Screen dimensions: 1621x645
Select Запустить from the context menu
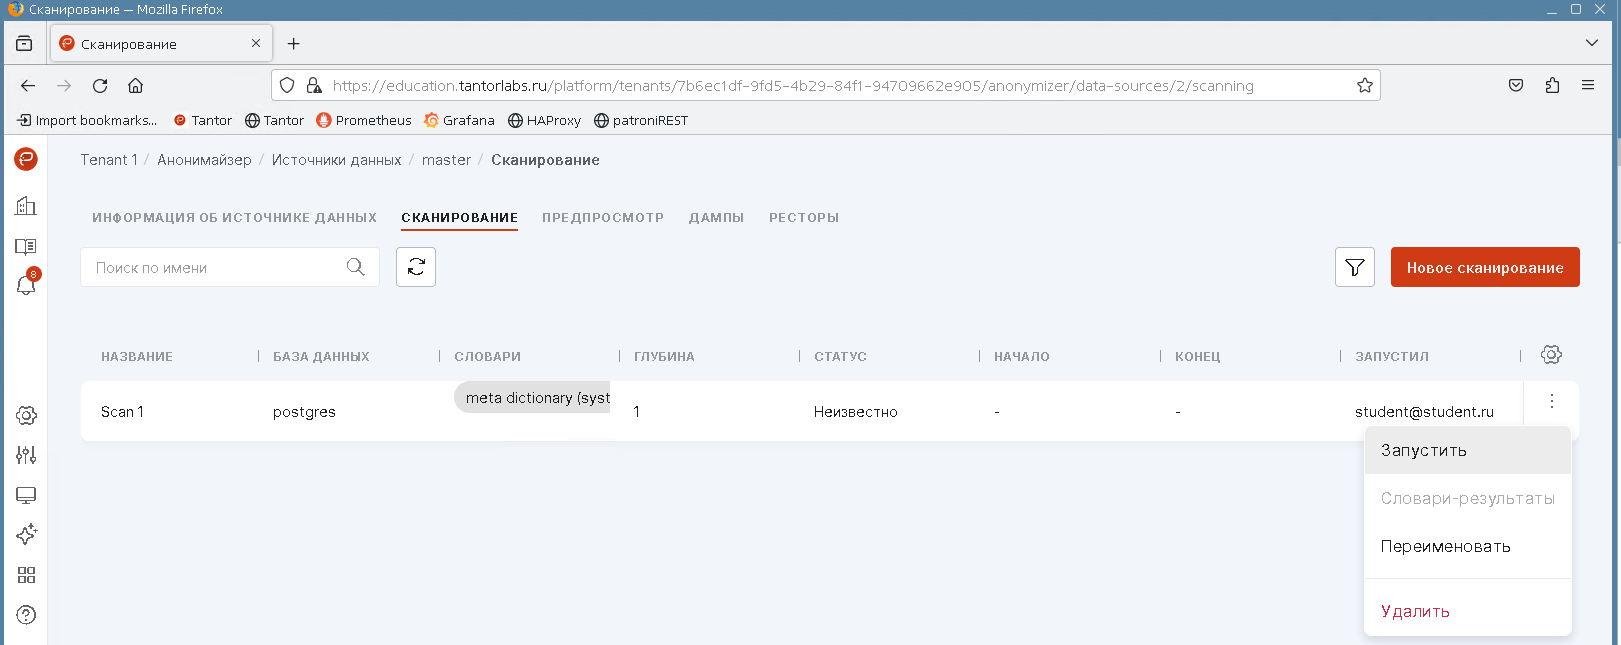(1424, 451)
